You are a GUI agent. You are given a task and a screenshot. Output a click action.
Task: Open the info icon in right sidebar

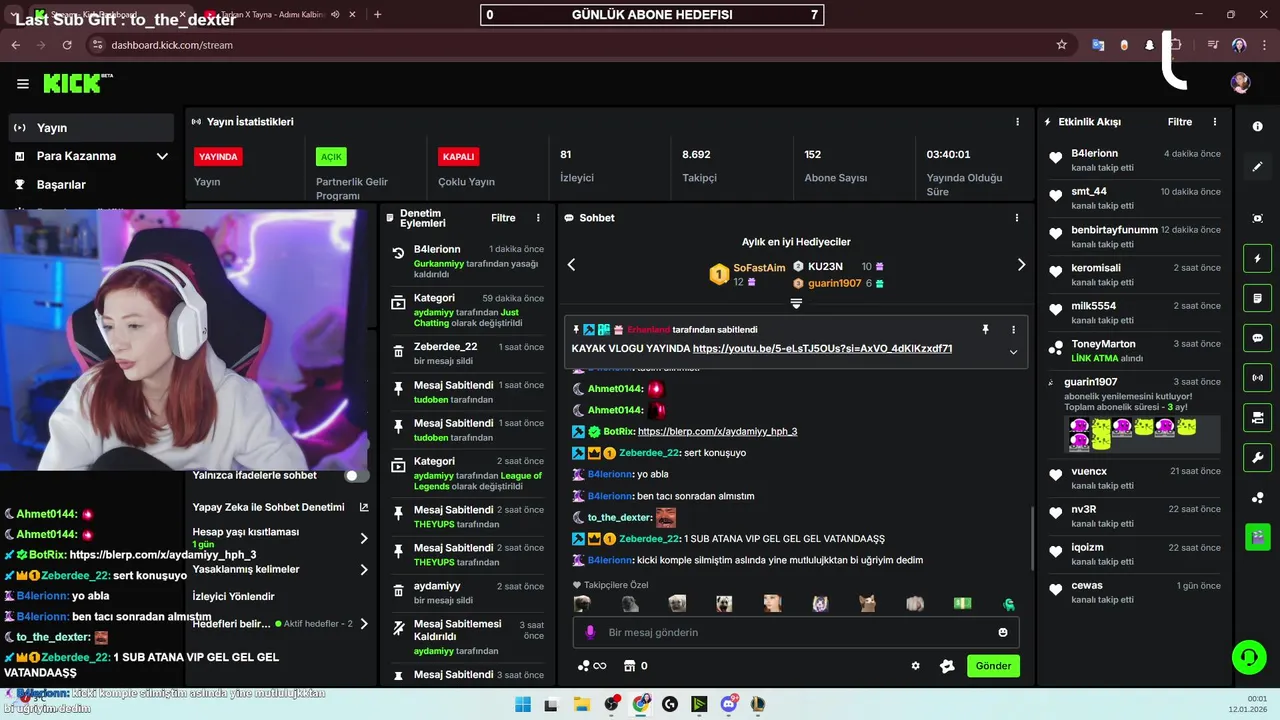point(1258,127)
